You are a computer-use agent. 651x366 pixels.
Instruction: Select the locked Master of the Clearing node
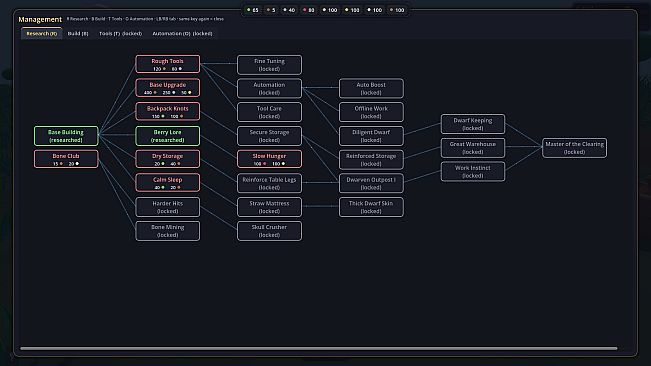click(x=575, y=148)
